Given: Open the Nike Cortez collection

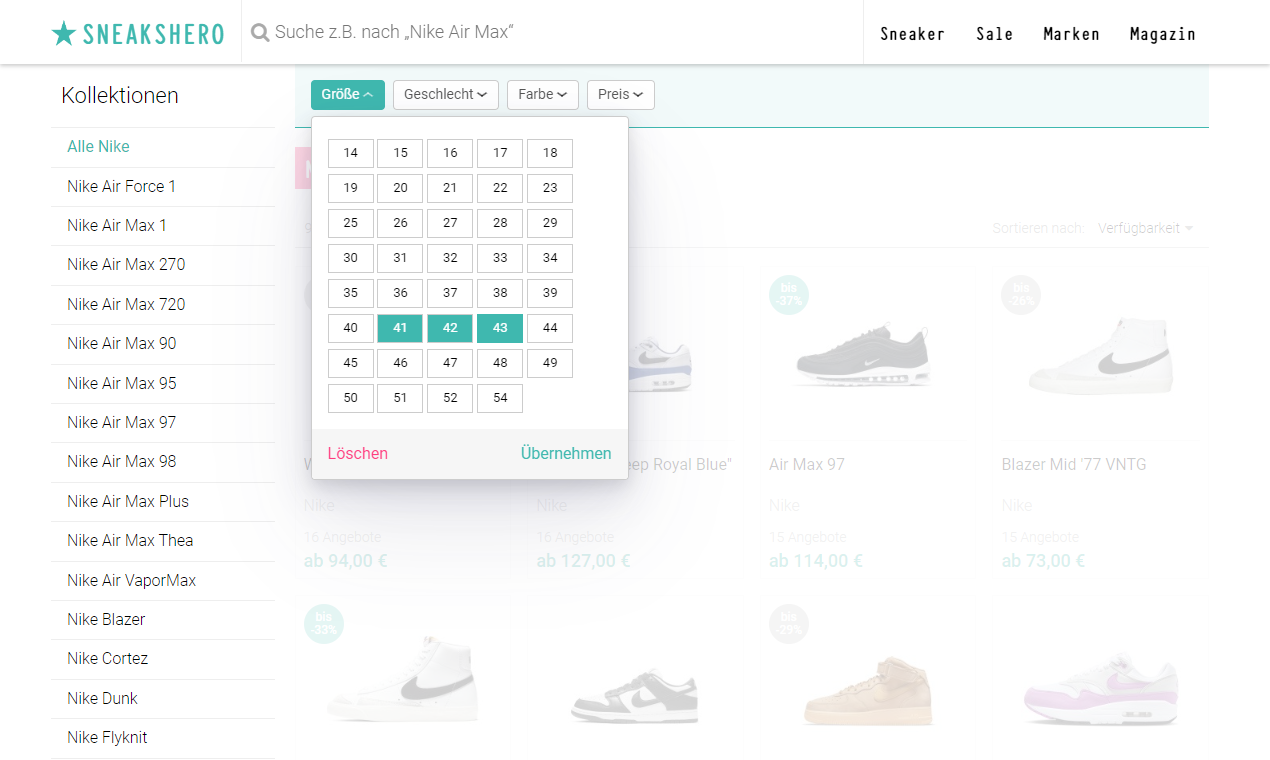Looking at the screenshot, I should click(163, 659).
